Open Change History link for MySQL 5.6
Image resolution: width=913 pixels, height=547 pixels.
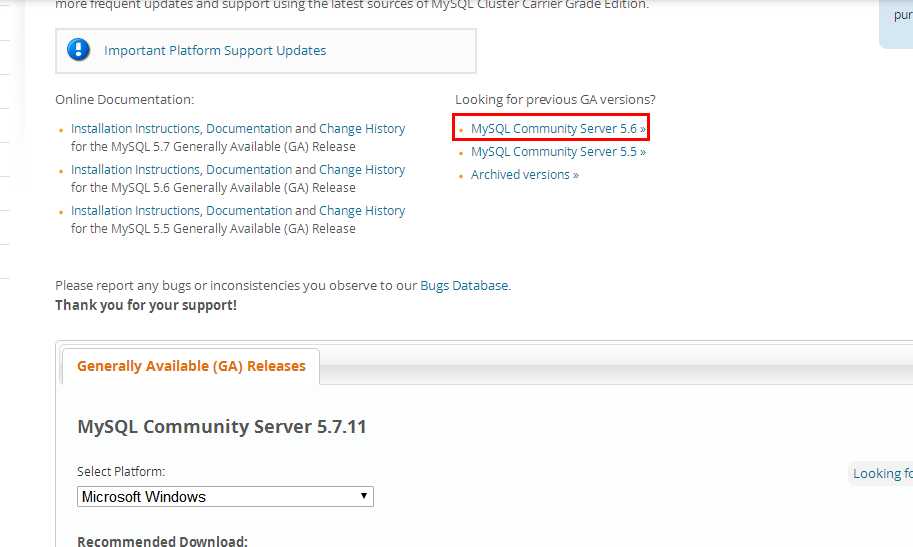(x=362, y=170)
